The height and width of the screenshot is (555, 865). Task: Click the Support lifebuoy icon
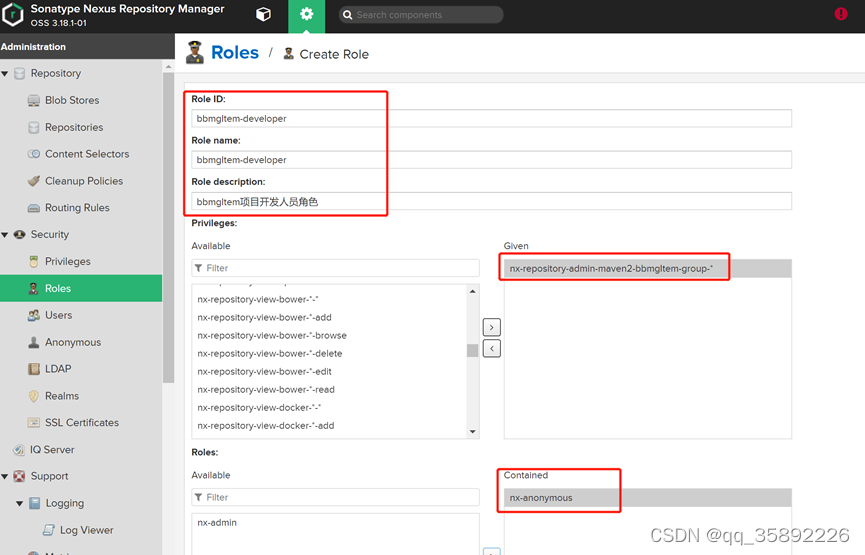coord(20,476)
